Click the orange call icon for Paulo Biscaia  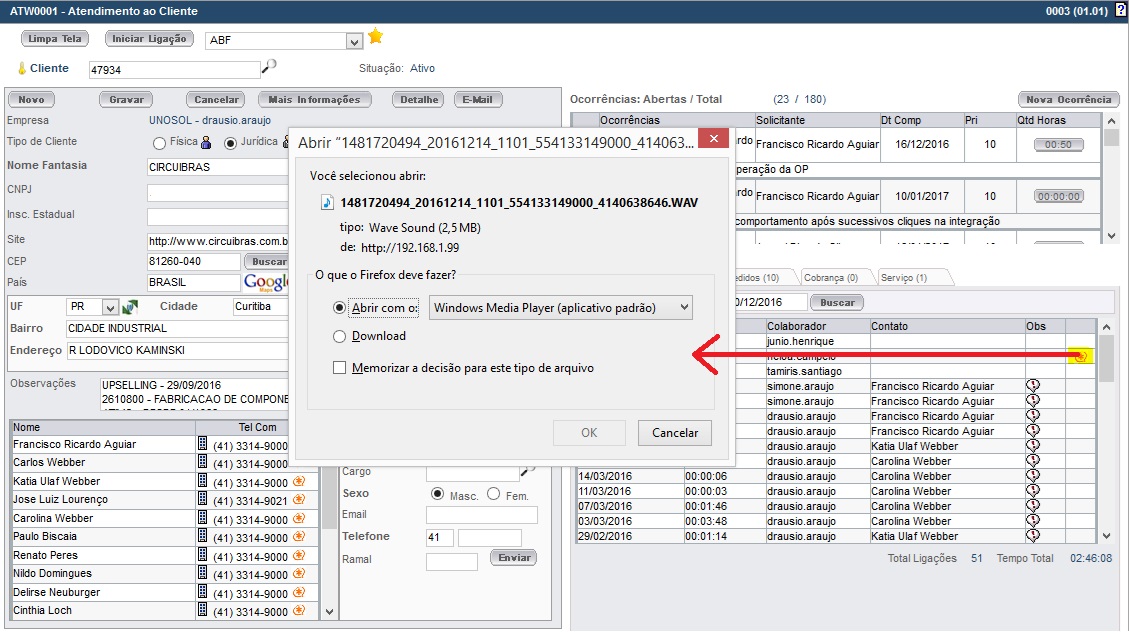tap(298, 538)
